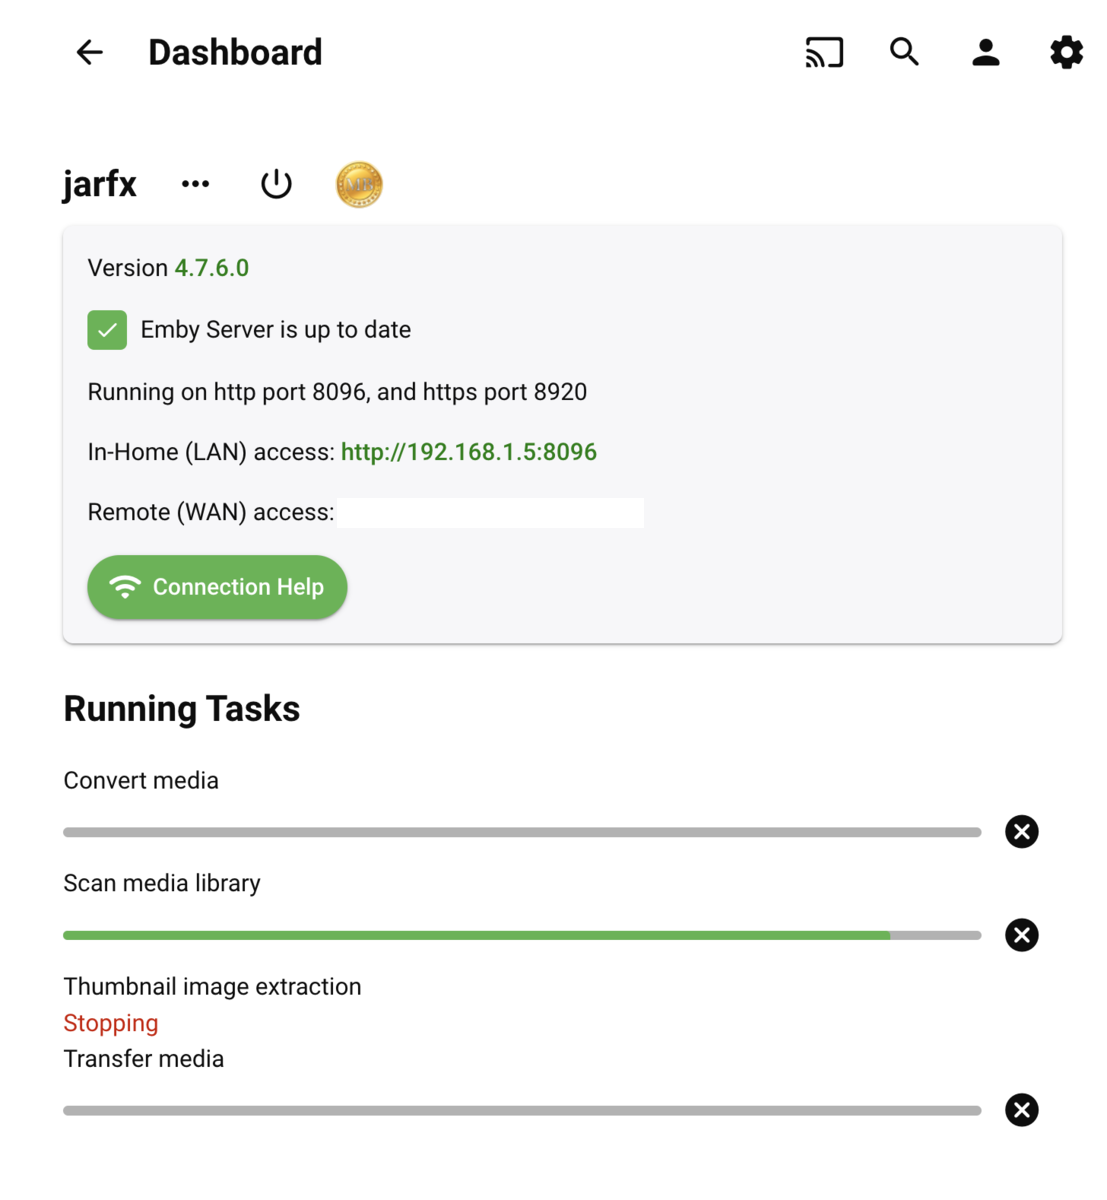Go back using the arrow icon
Viewport: 1107px width, 1200px height.
pos(90,52)
